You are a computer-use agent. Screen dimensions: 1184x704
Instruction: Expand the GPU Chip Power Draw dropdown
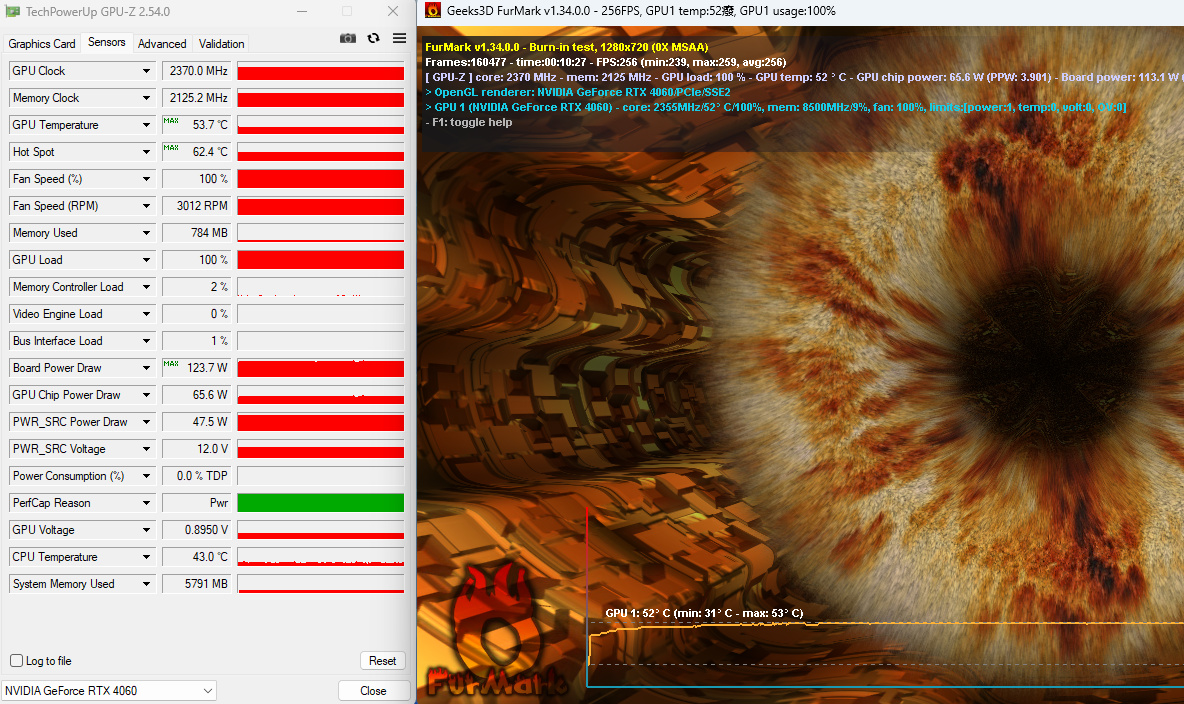[x=146, y=395]
